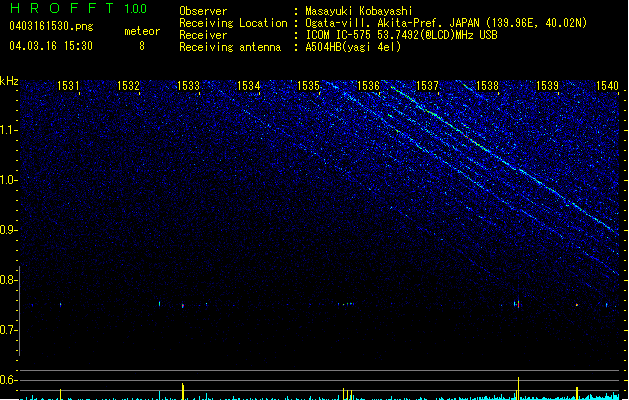The height and width of the screenshot is (400, 629).
Task: Click the 1.1 kHz frequency tick label
Action: click(x=8, y=130)
